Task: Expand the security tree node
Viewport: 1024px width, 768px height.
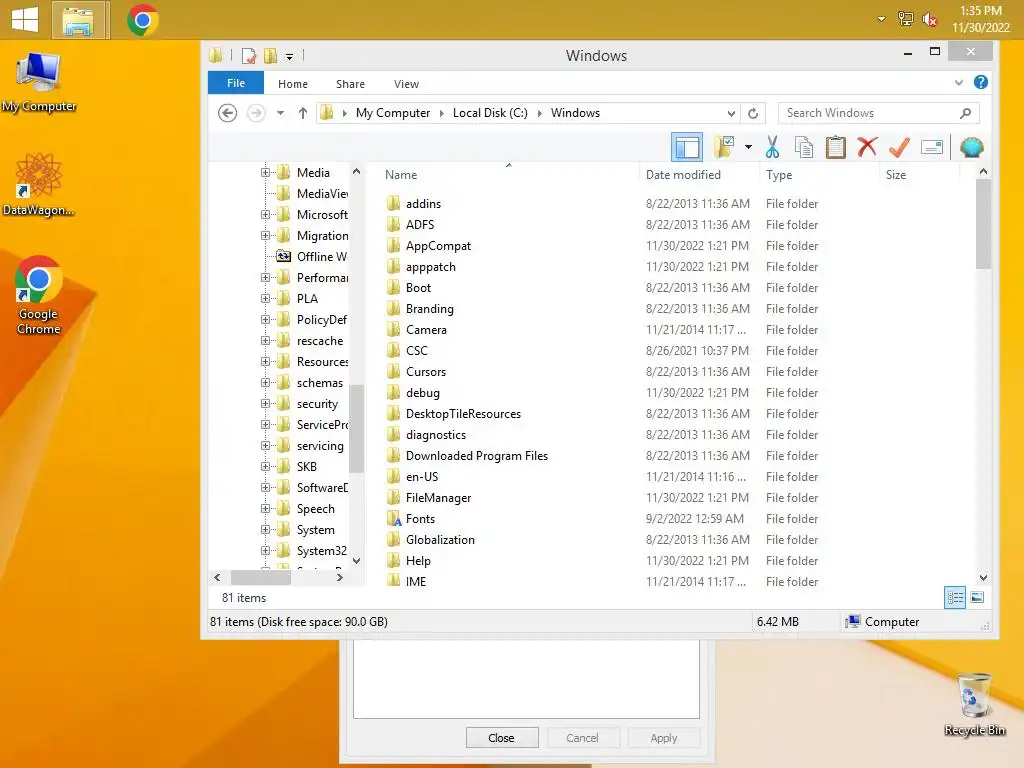Action: pos(265,404)
